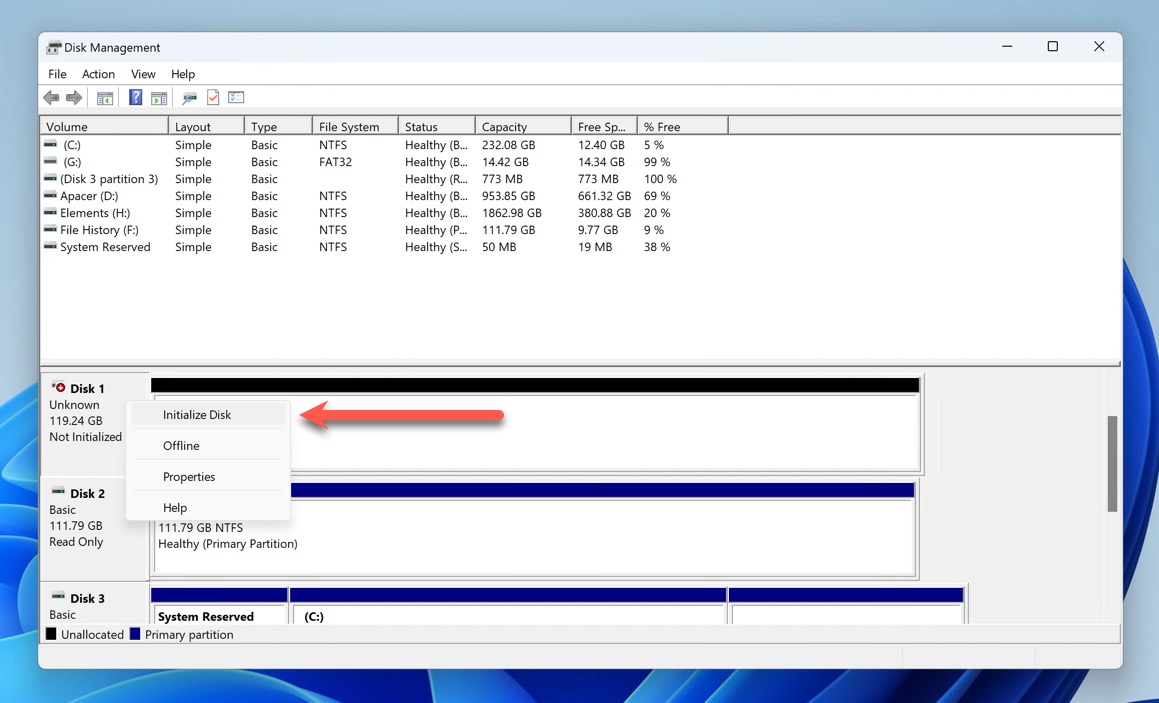Viewport: 1159px width, 703px height.
Task: Click the checkmark document toolbar icon
Action: 213,98
